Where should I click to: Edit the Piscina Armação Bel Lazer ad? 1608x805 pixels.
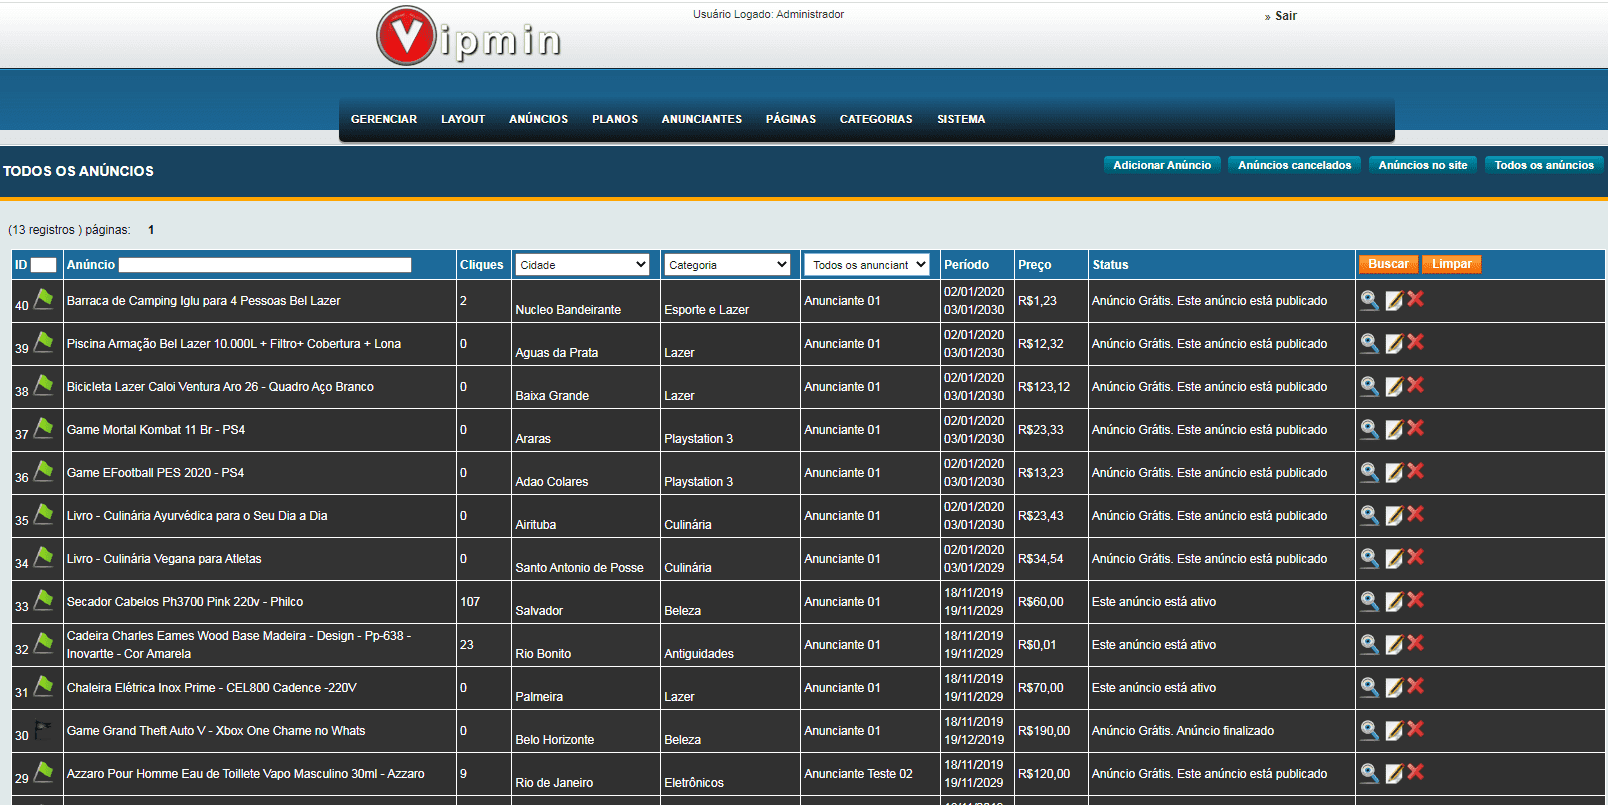1393,343
